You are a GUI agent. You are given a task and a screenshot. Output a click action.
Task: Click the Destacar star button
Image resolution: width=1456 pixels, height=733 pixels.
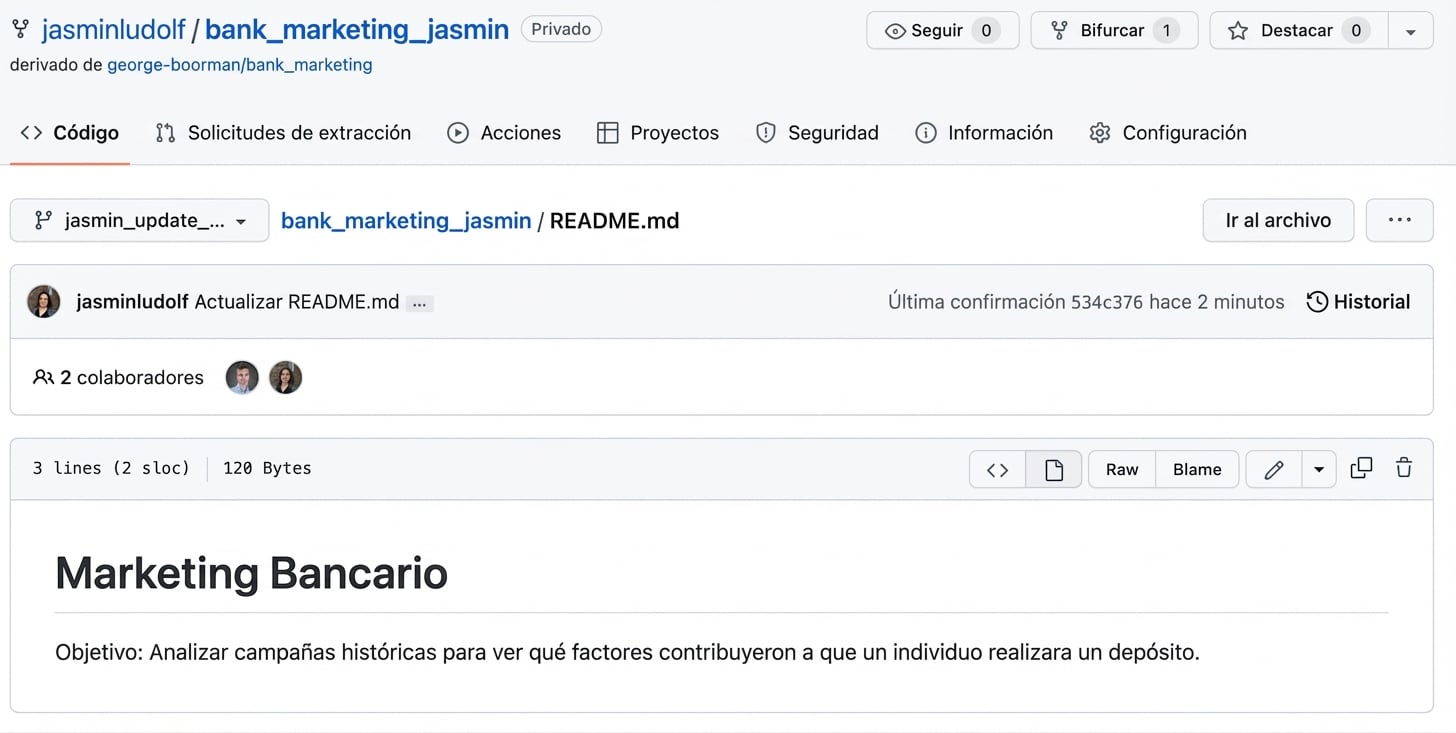tap(1298, 30)
